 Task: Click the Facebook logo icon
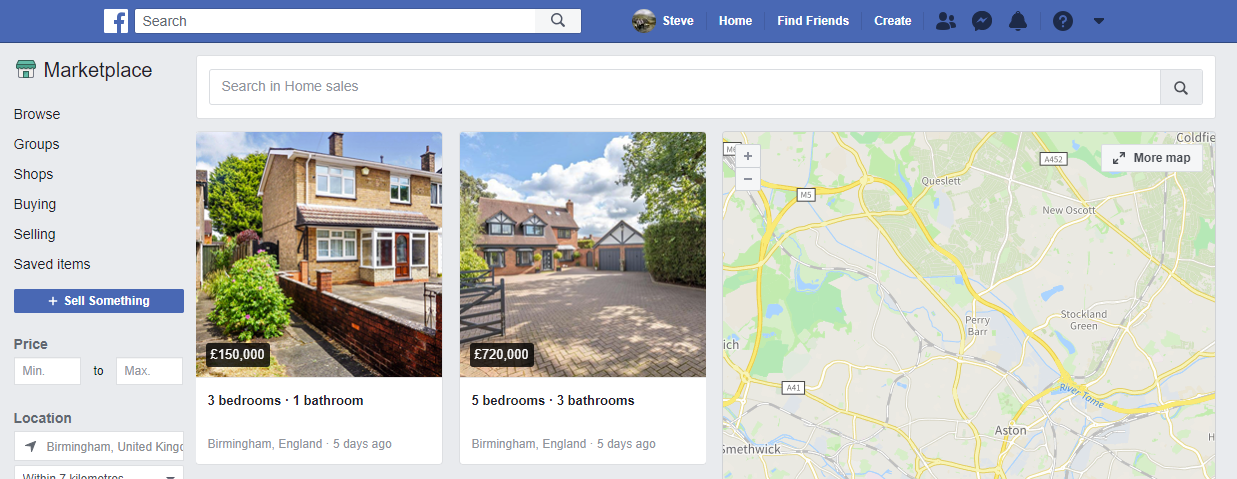pyautogui.click(x=115, y=21)
